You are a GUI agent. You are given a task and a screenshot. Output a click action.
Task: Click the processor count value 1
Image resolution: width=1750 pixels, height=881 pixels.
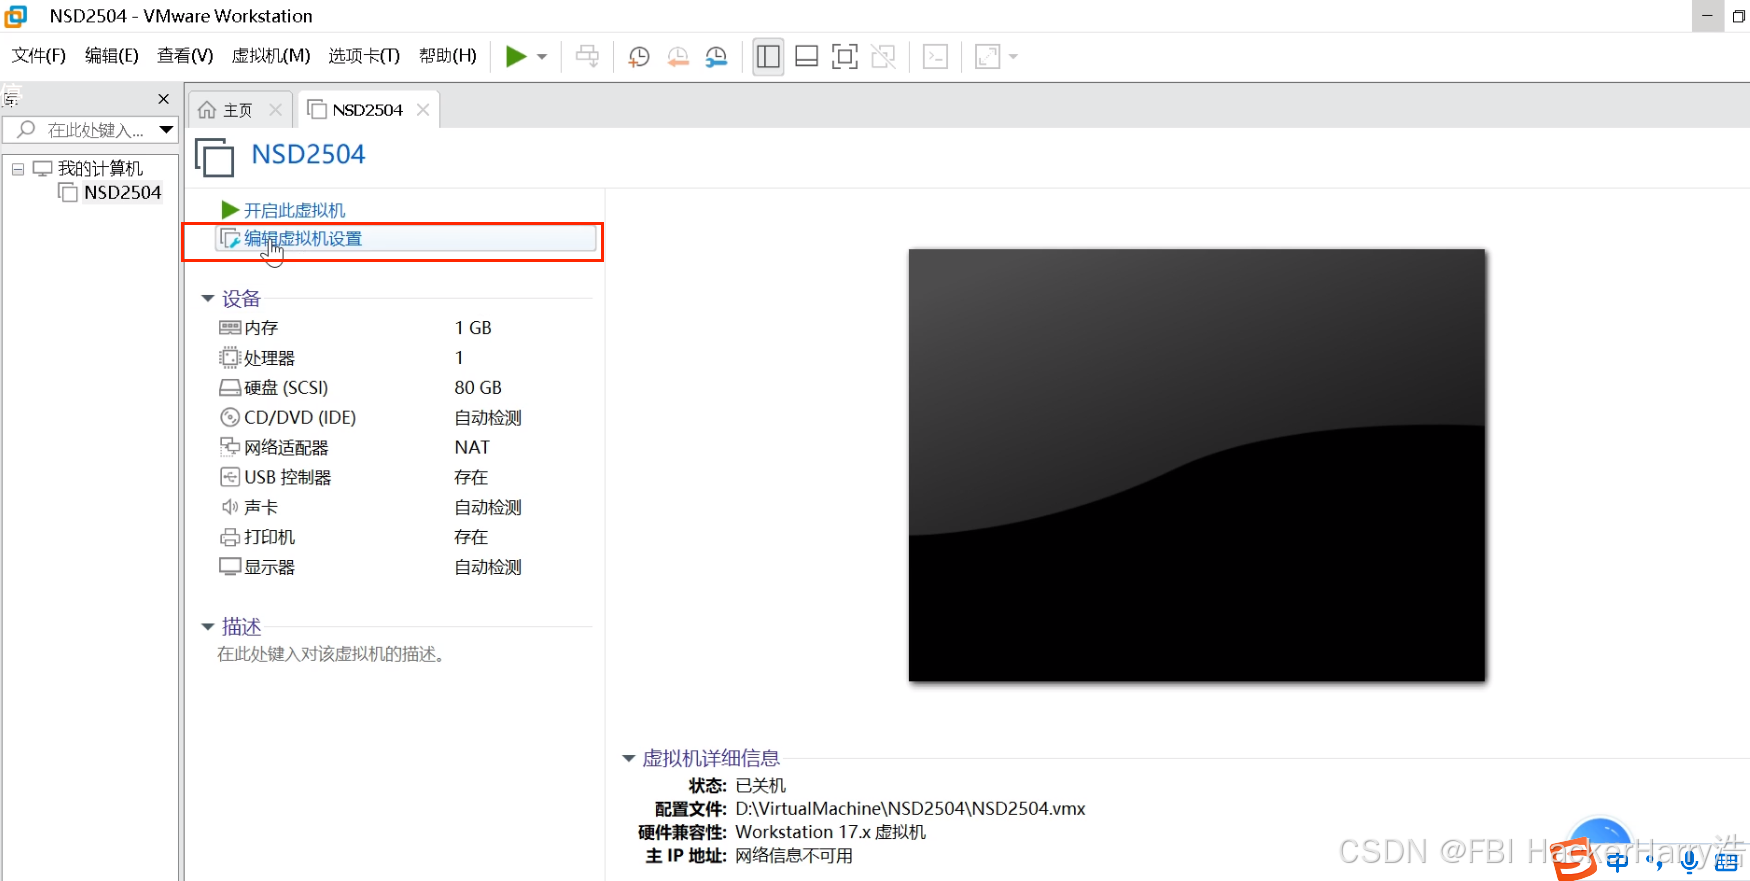tap(459, 358)
